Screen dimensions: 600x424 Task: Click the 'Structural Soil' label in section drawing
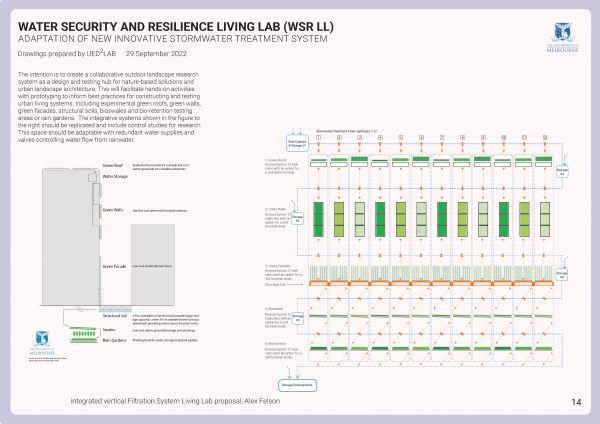pyautogui.click(x=115, y=316)
